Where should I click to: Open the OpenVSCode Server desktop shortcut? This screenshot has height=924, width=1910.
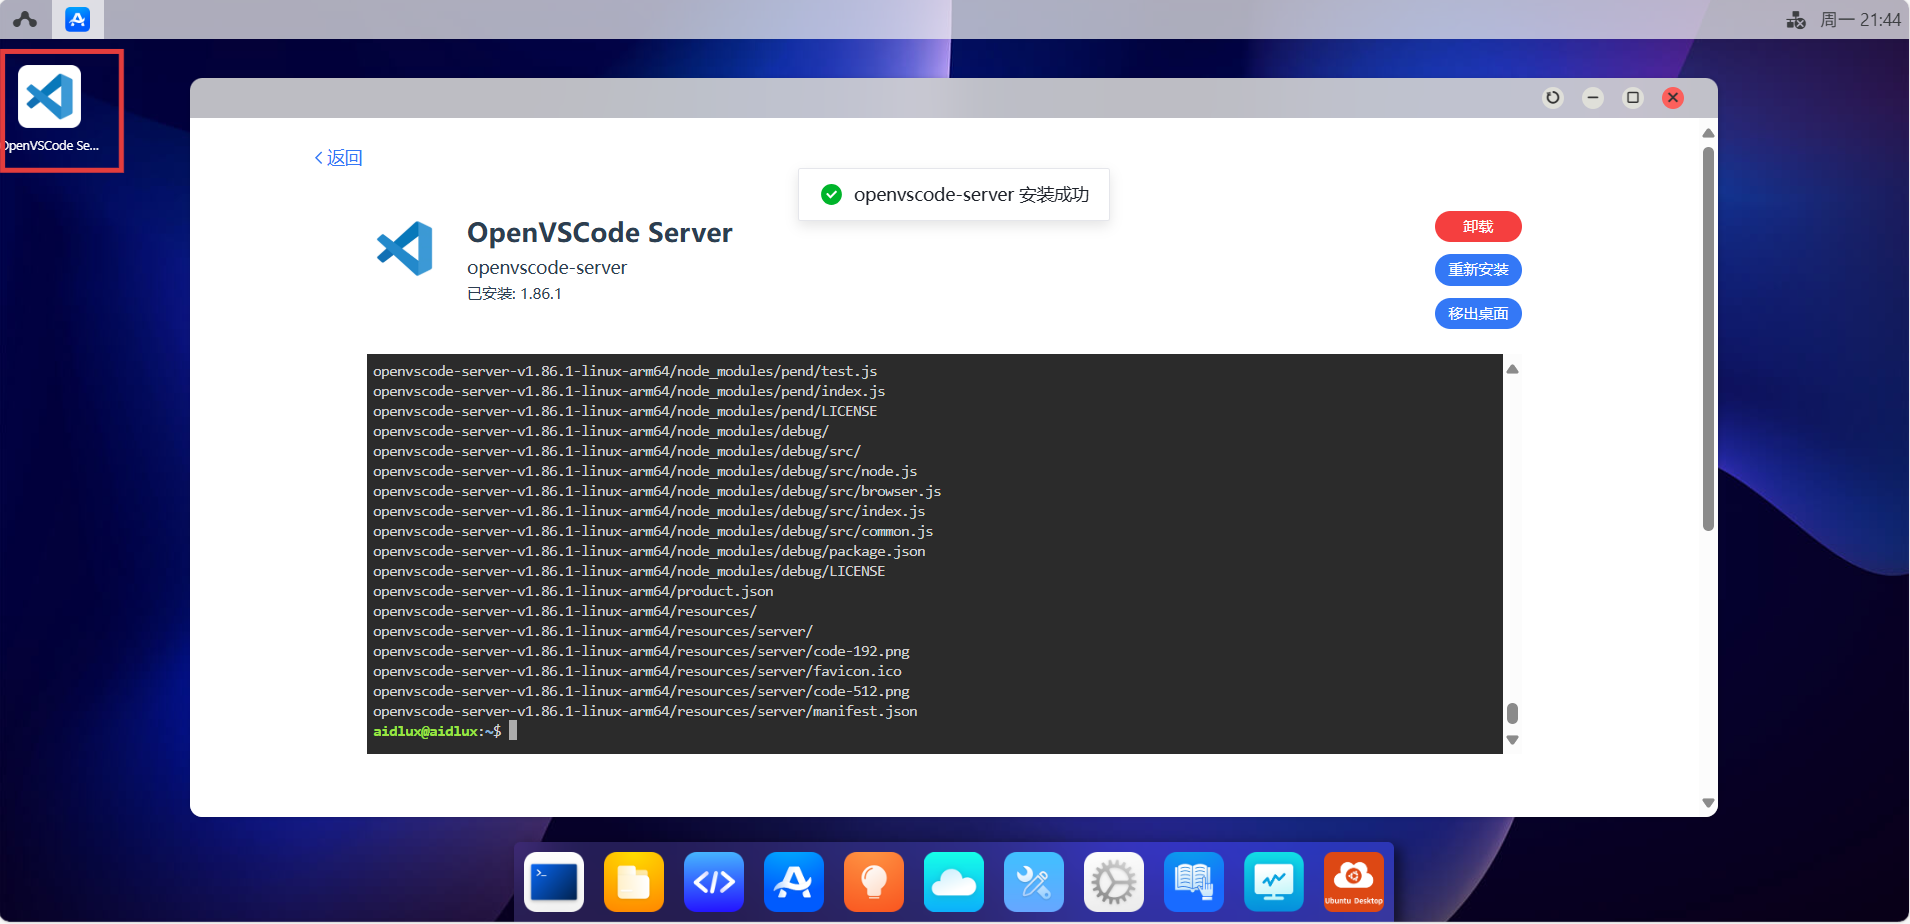(50, 98)
